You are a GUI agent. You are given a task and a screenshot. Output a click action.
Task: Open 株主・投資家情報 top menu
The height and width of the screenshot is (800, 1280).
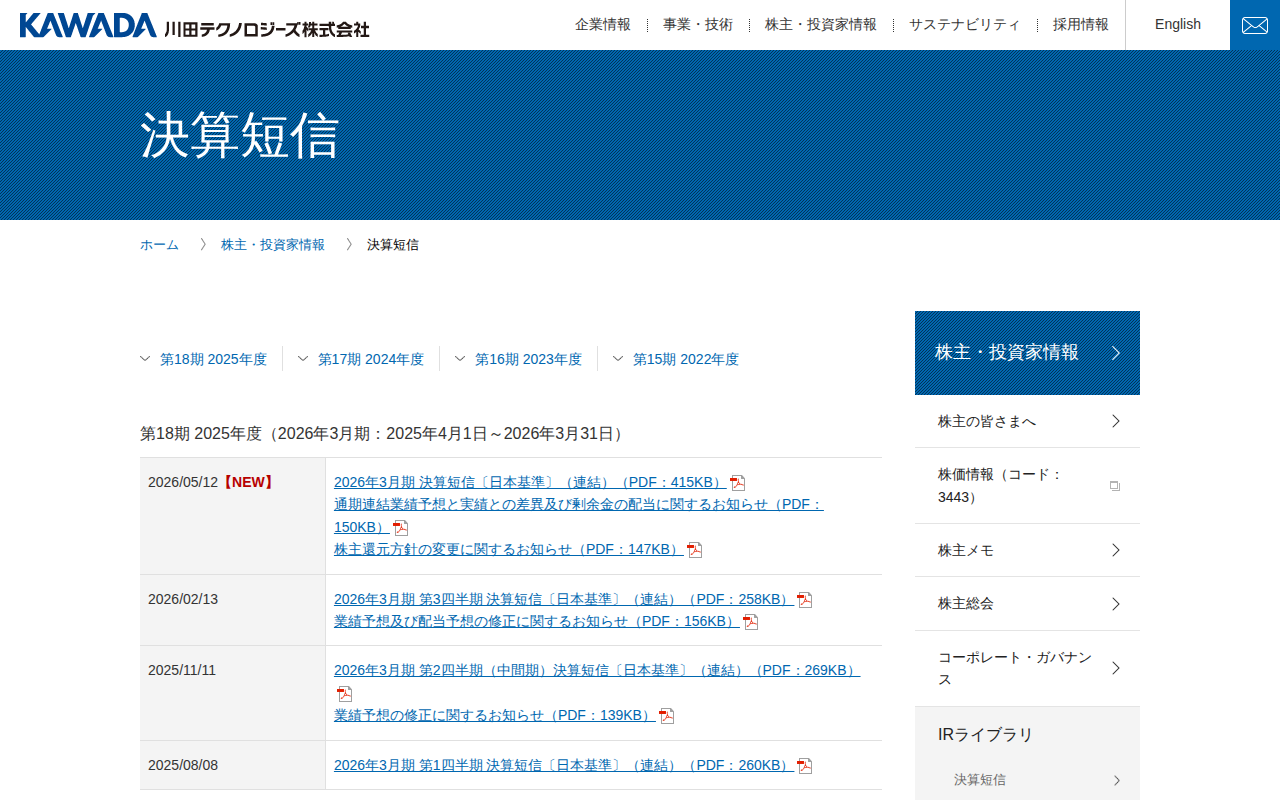point(821,25)
